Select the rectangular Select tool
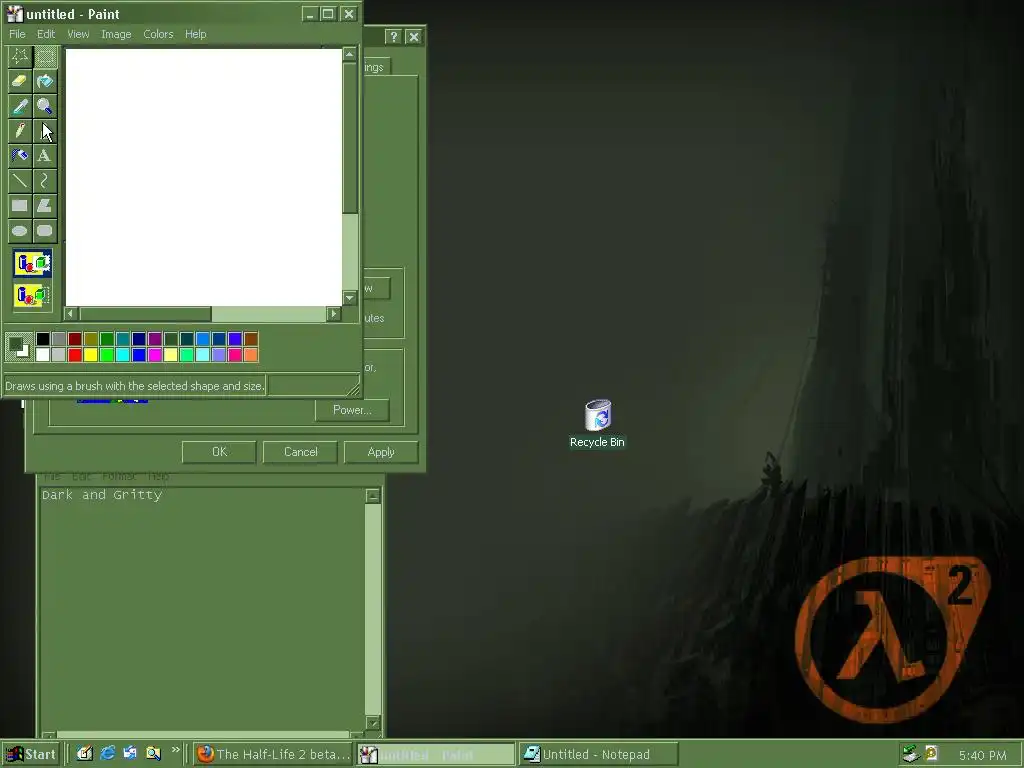Viewport: 1024px width, 768px height. [x=45, y=57]
